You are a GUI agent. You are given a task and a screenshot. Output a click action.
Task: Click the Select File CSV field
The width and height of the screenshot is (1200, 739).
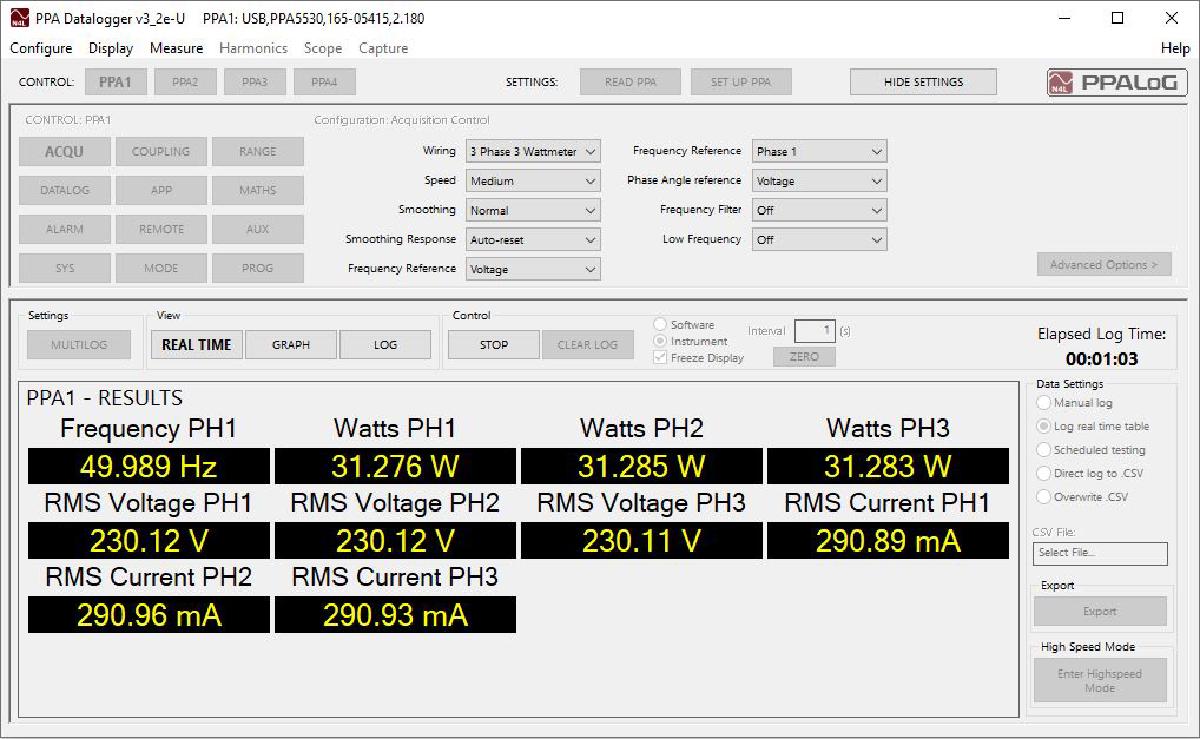point(1100,552)
